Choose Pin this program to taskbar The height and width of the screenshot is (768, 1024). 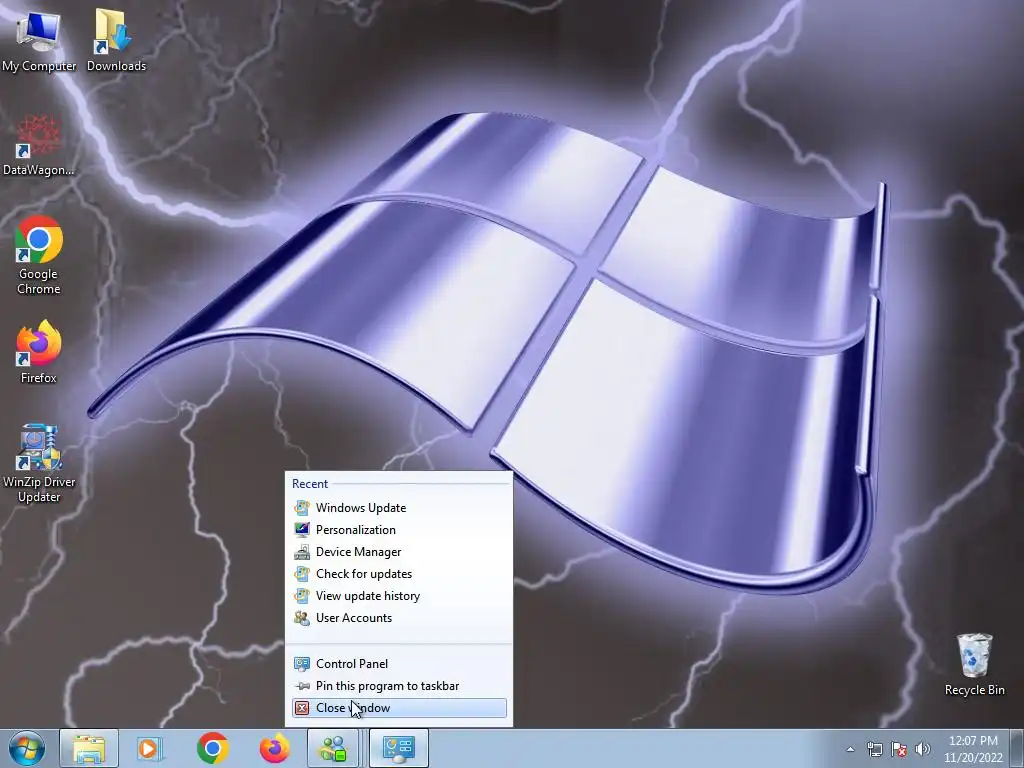click(x=399, y=686)
